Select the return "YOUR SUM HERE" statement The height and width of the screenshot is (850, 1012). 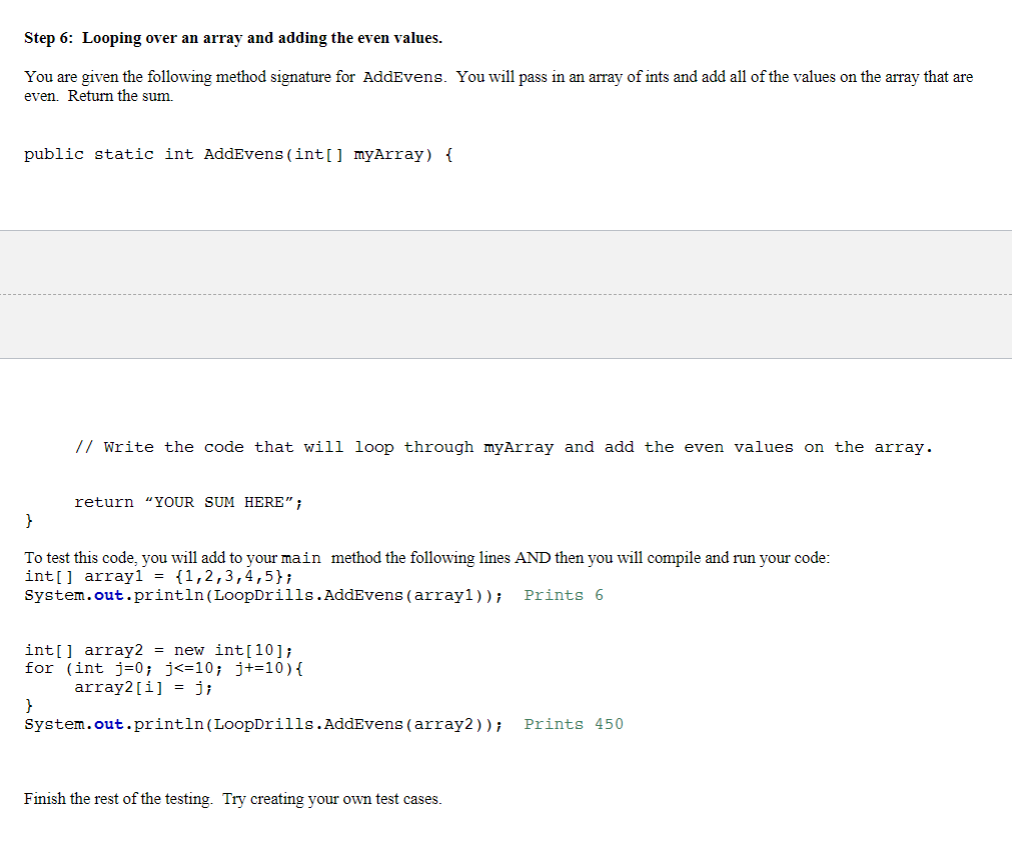(x=188, y=501)
